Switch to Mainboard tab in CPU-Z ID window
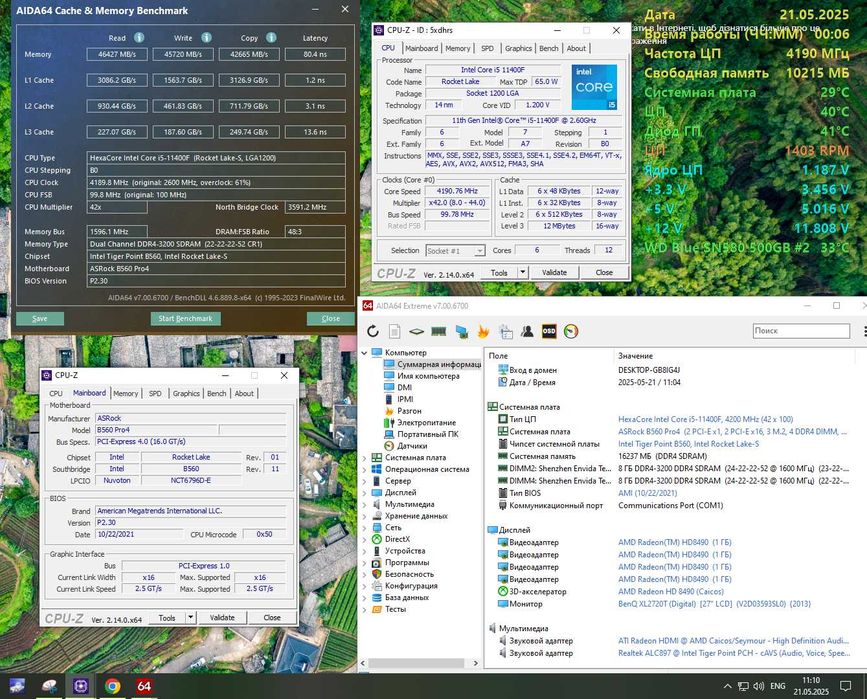 [x=421, y=48]
